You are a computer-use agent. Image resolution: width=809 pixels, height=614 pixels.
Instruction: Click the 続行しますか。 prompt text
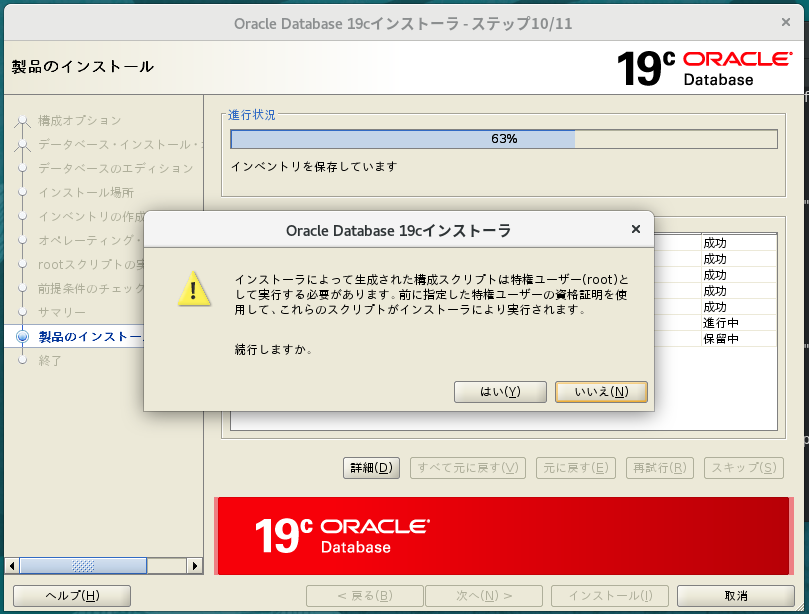(274, 349)
